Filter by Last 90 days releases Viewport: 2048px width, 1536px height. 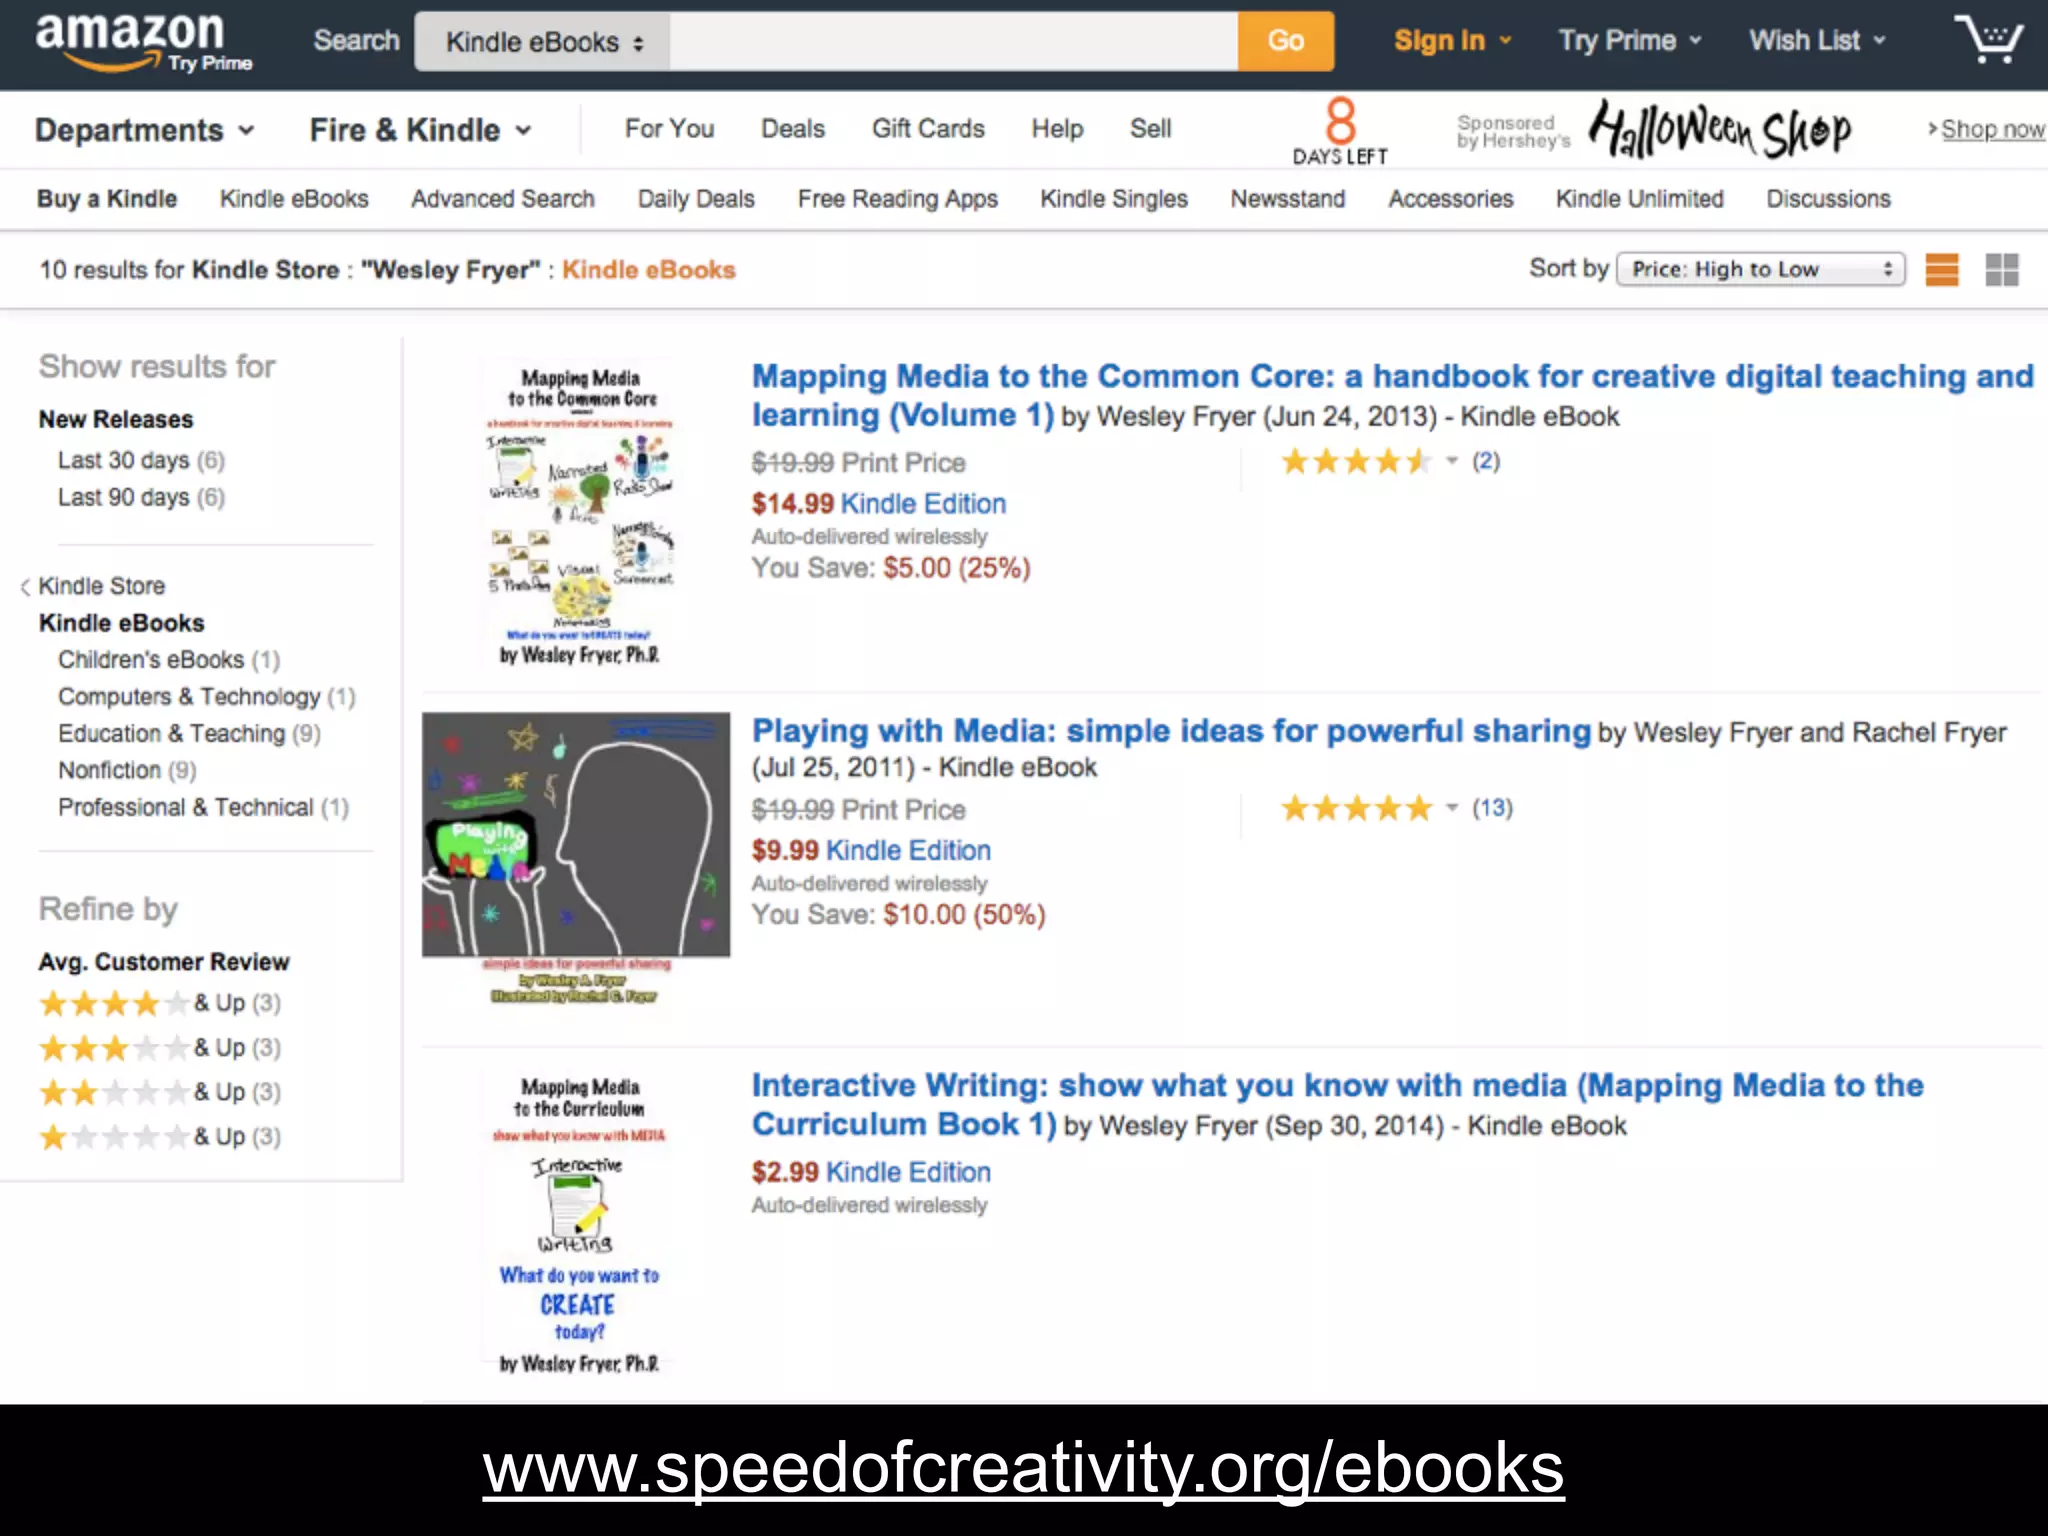(x=141, y=497)
